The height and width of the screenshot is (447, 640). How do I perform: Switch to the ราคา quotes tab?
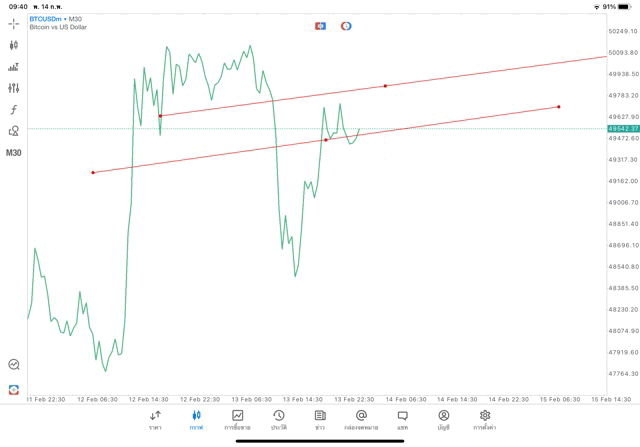(x=155, y=420)
